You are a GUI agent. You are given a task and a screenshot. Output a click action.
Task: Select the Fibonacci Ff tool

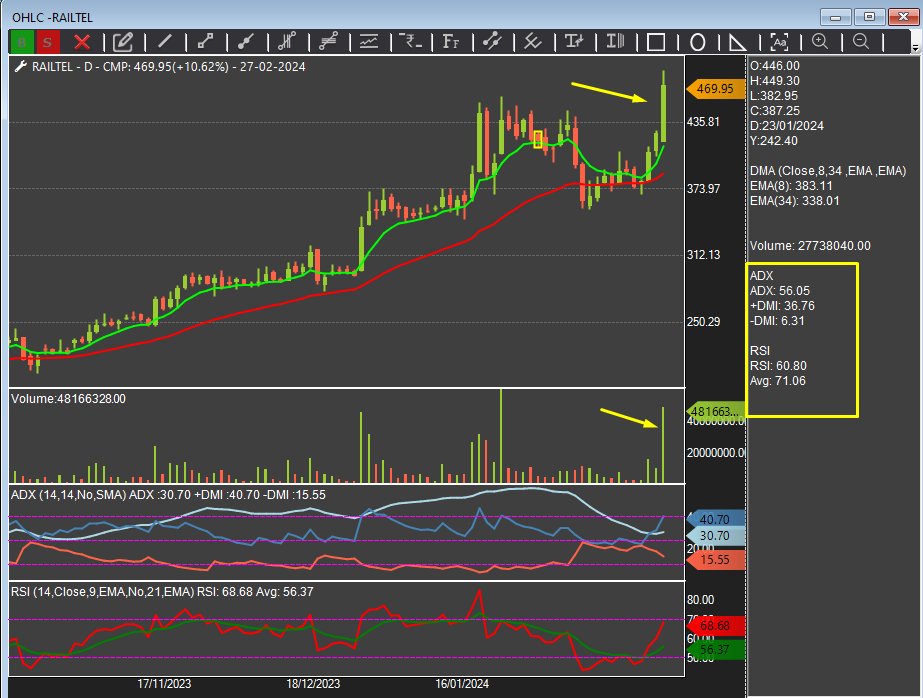[450, 41]
